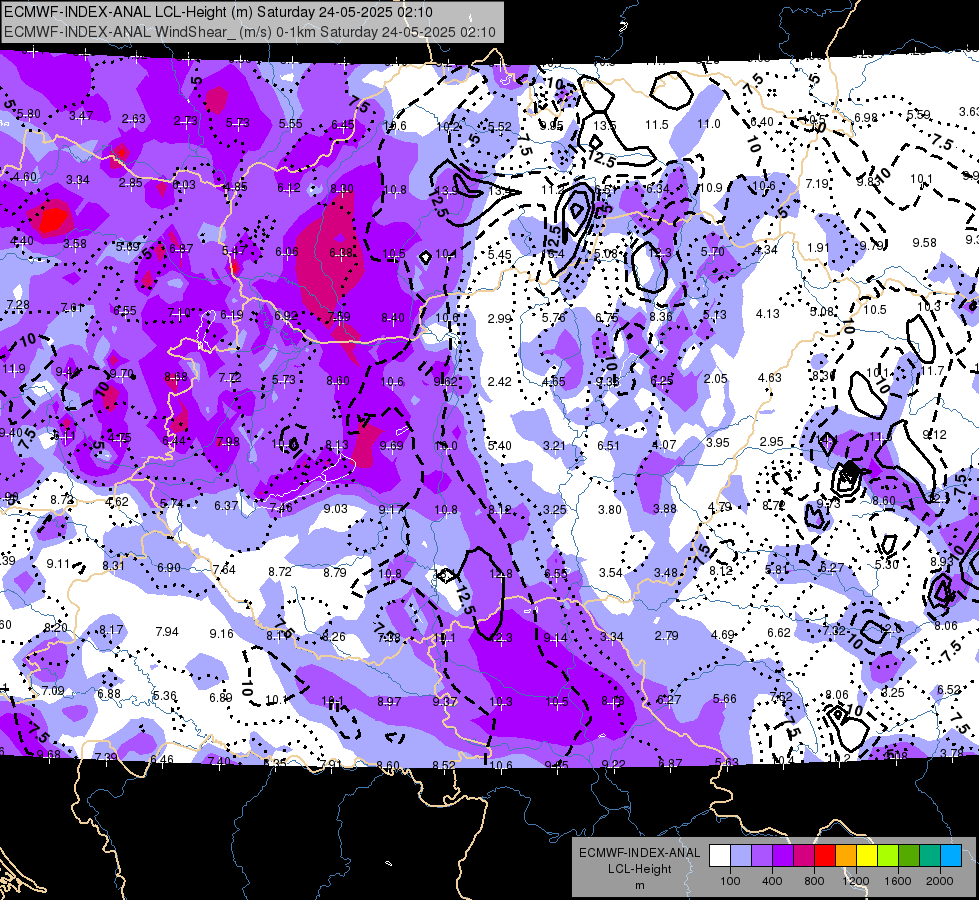979x900 pixels.
Task: Click the map value 4.07
Action: (664, 445)
